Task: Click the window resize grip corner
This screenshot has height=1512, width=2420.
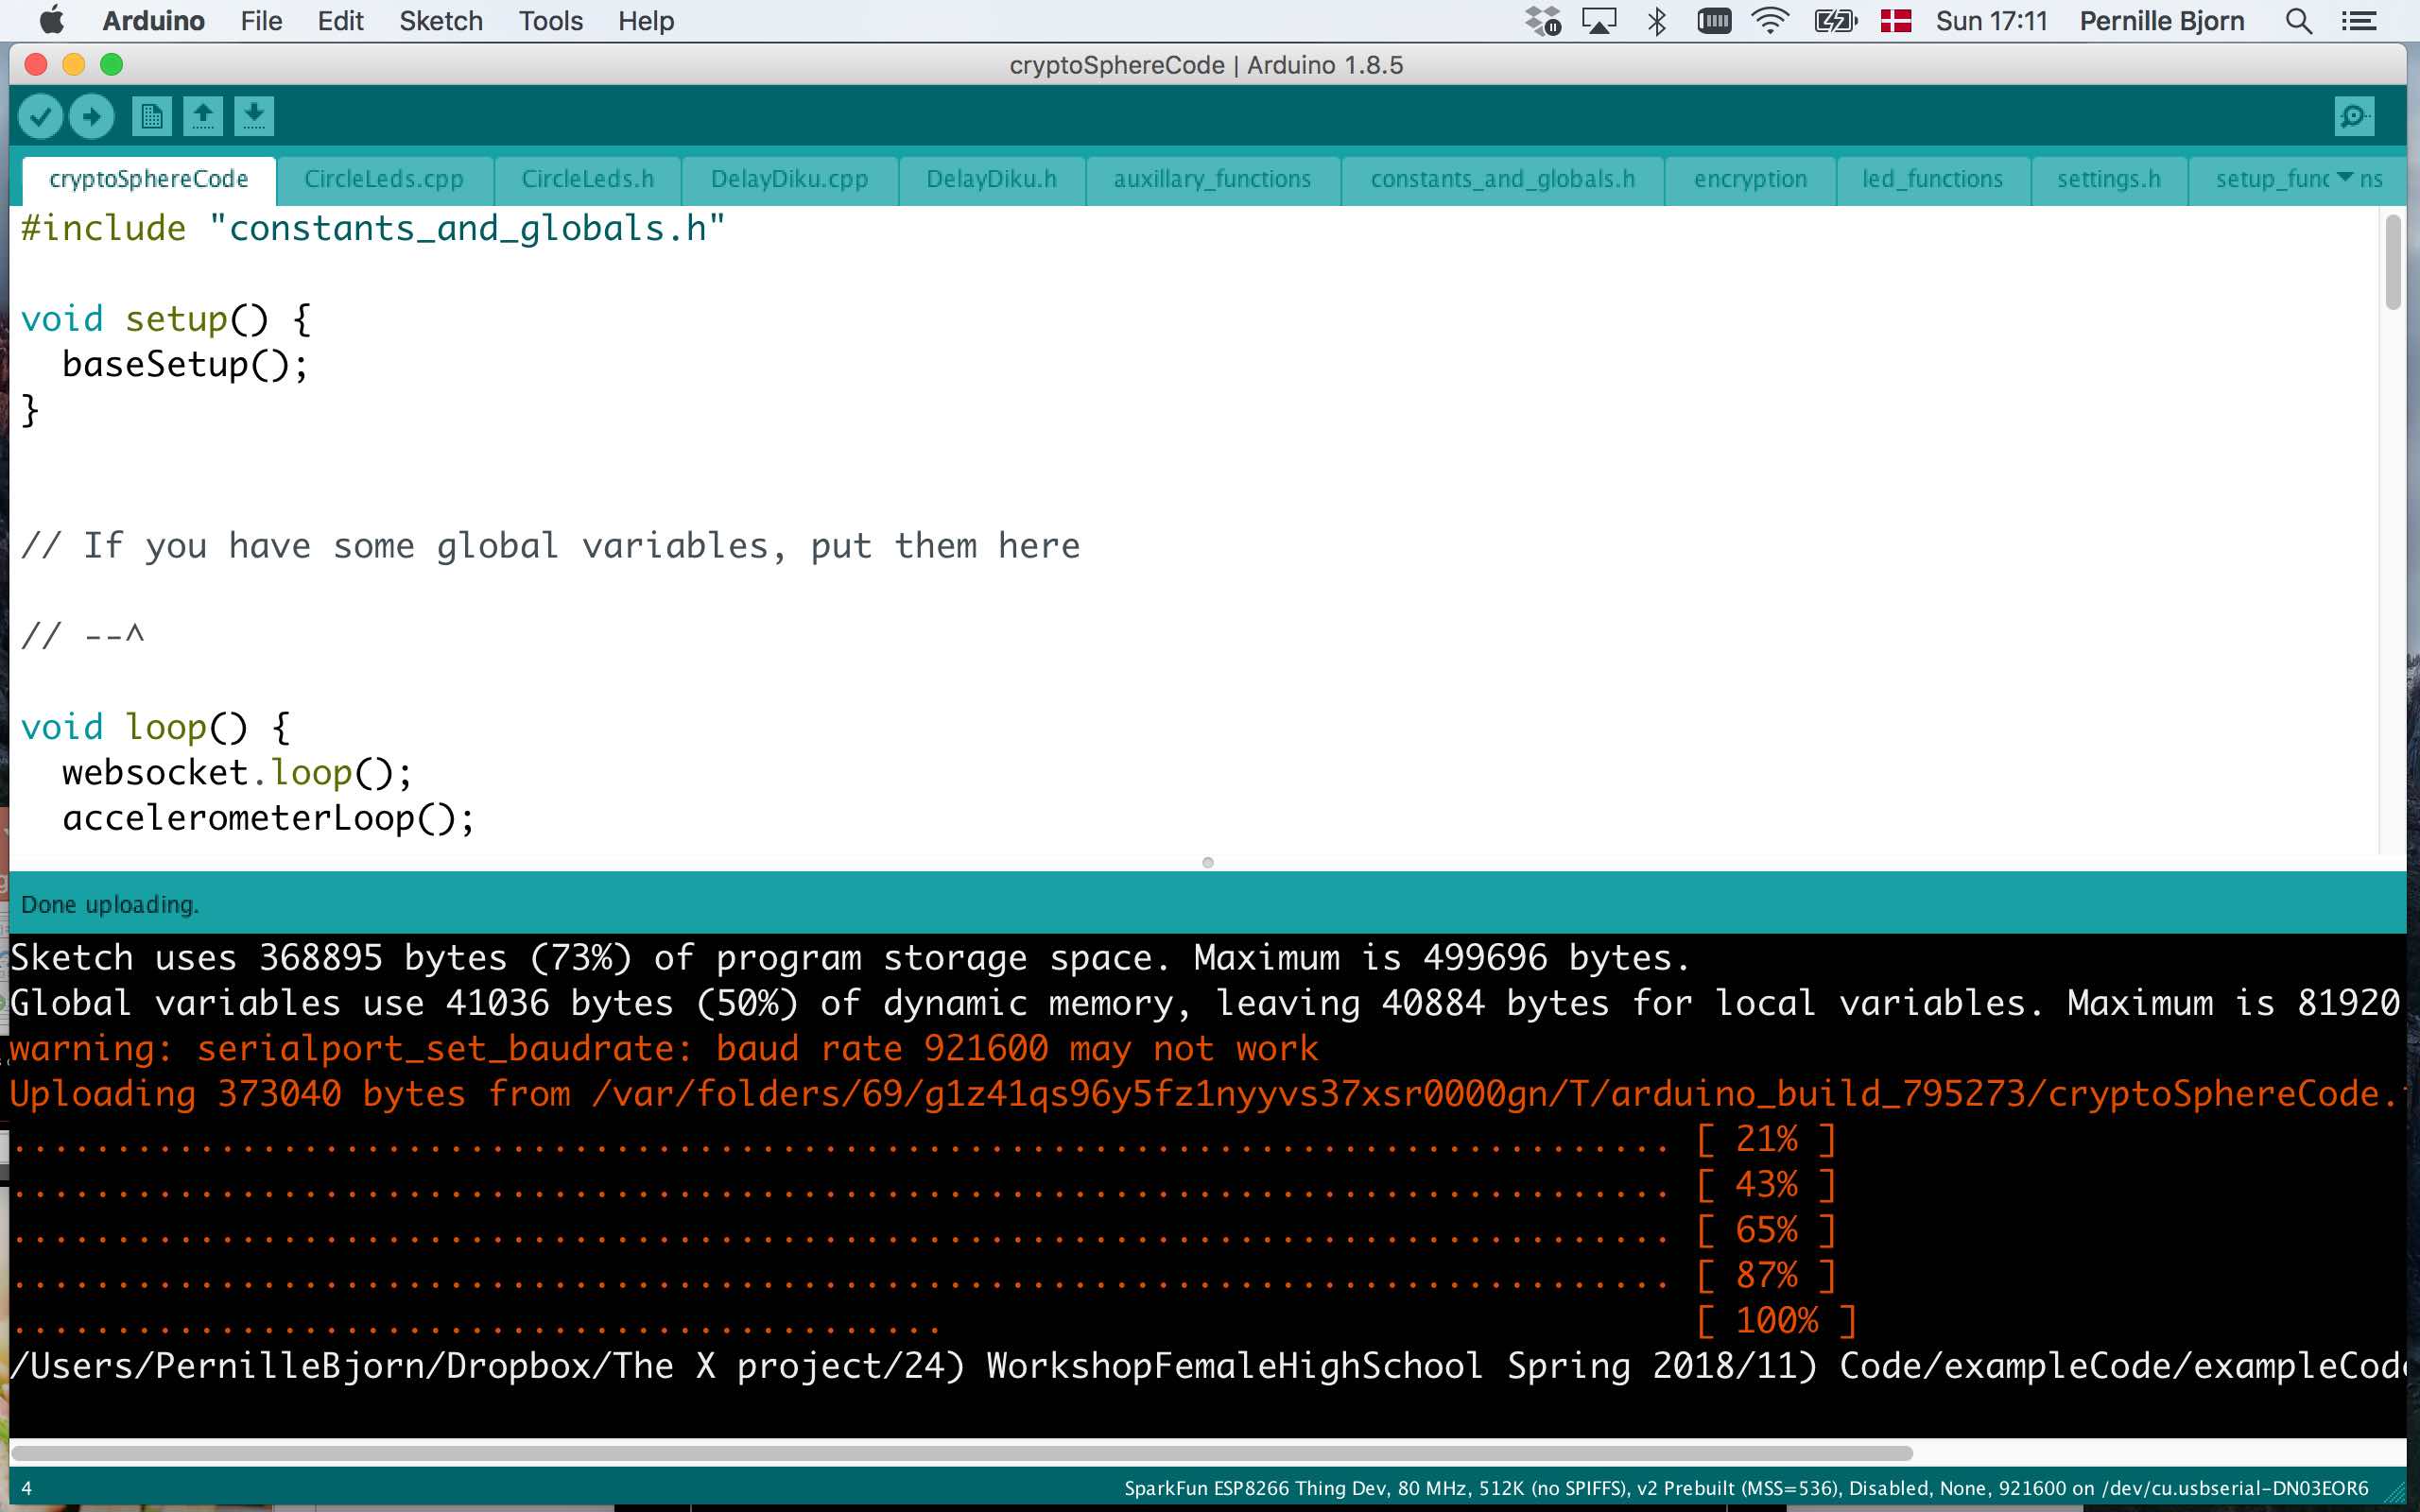Action: pyautogui.click(x=2395, y=1493)
